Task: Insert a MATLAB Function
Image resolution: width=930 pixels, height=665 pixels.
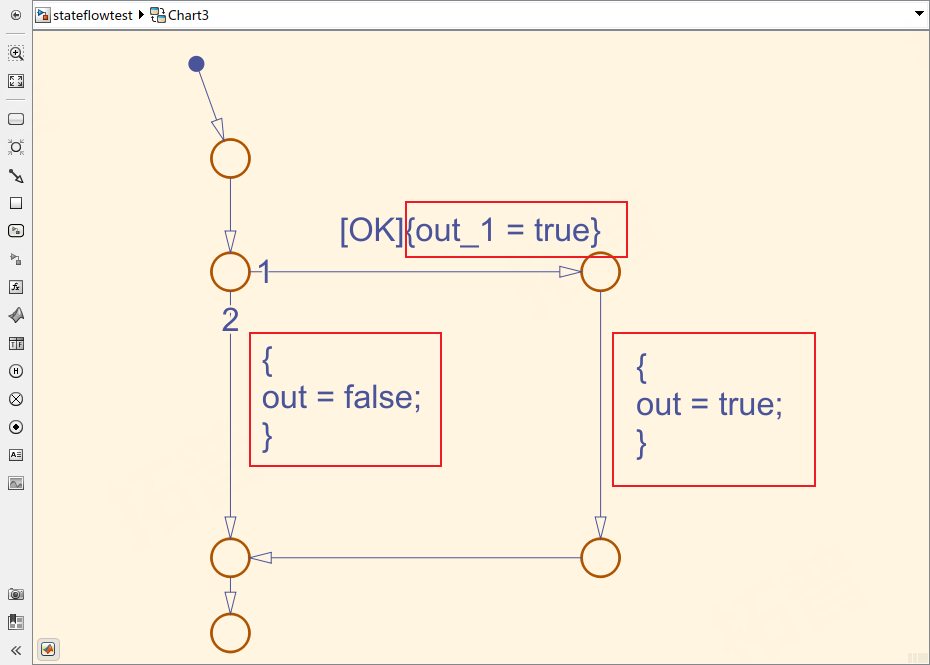Action: [x=16, y=315]
